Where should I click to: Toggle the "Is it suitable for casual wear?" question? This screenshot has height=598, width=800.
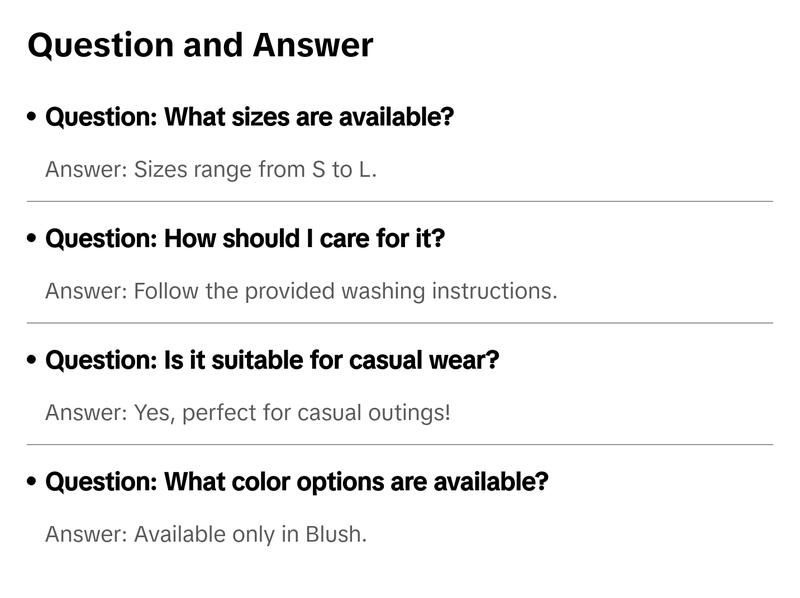(272, 360)
